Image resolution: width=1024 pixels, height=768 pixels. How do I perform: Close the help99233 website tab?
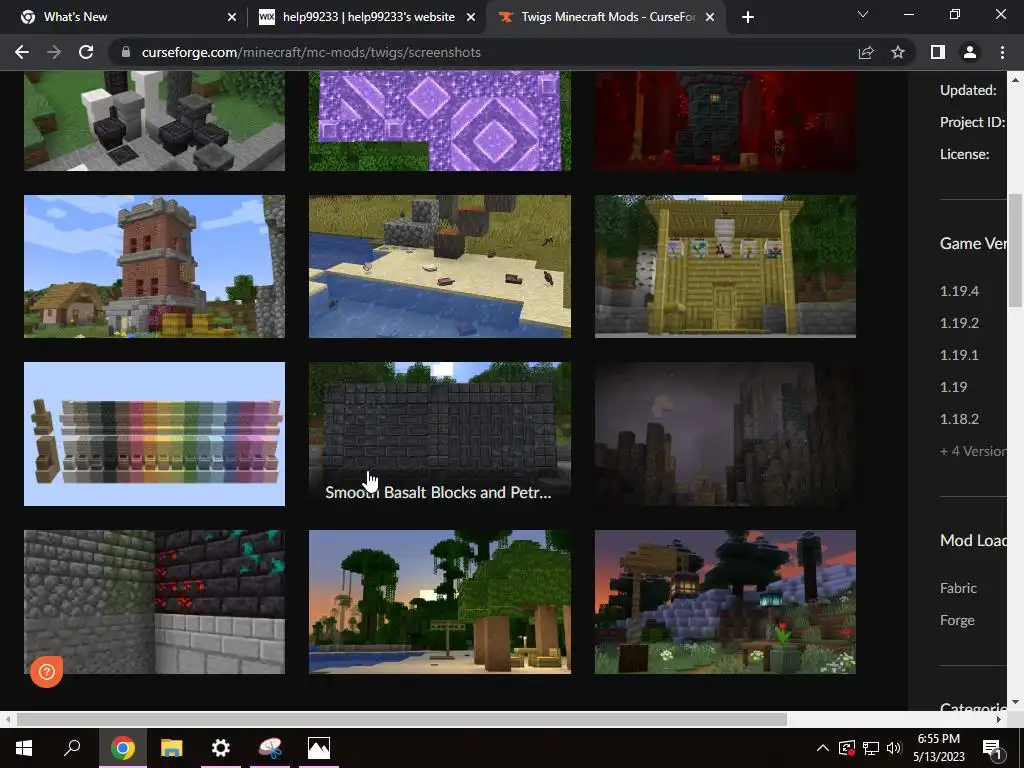(471, 17)
